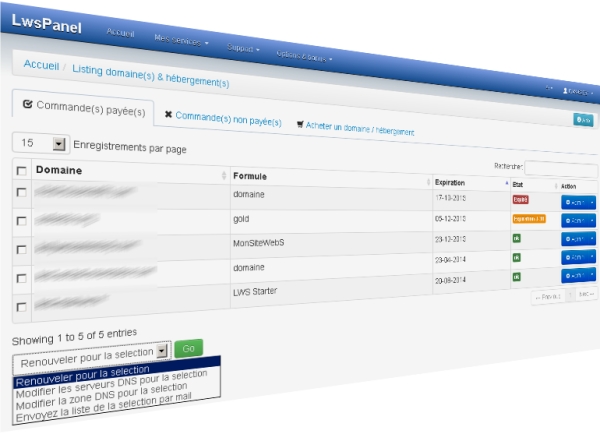Tick the select-all checkbox in table header
Image resolution: width=600 pixels, height=434 pixels.
pyautogui.click(x=21, y=171)
